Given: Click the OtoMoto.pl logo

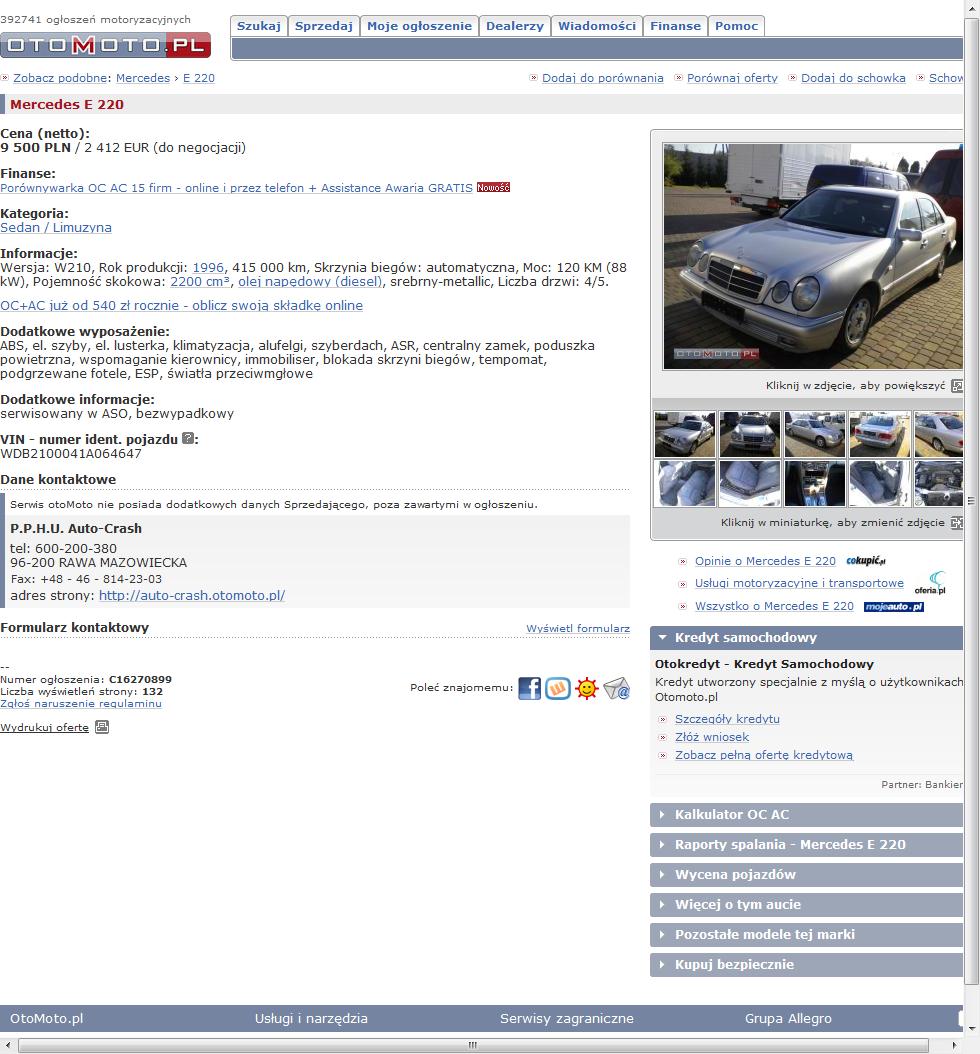Looking at the screenshot, I should [106, 45].
